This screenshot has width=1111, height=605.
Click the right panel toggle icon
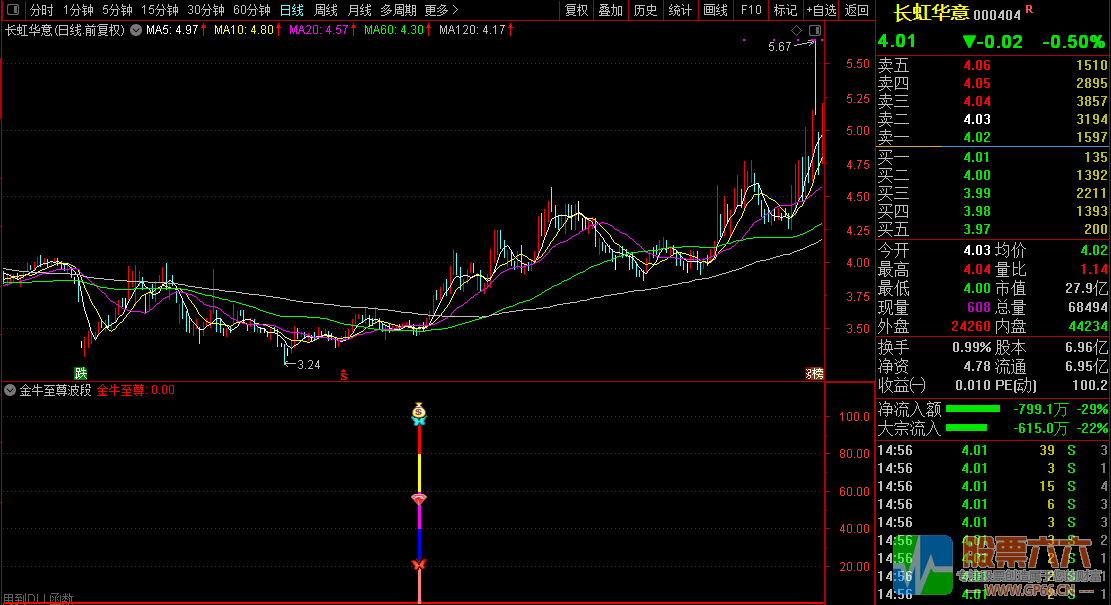(x=814, y=29)
